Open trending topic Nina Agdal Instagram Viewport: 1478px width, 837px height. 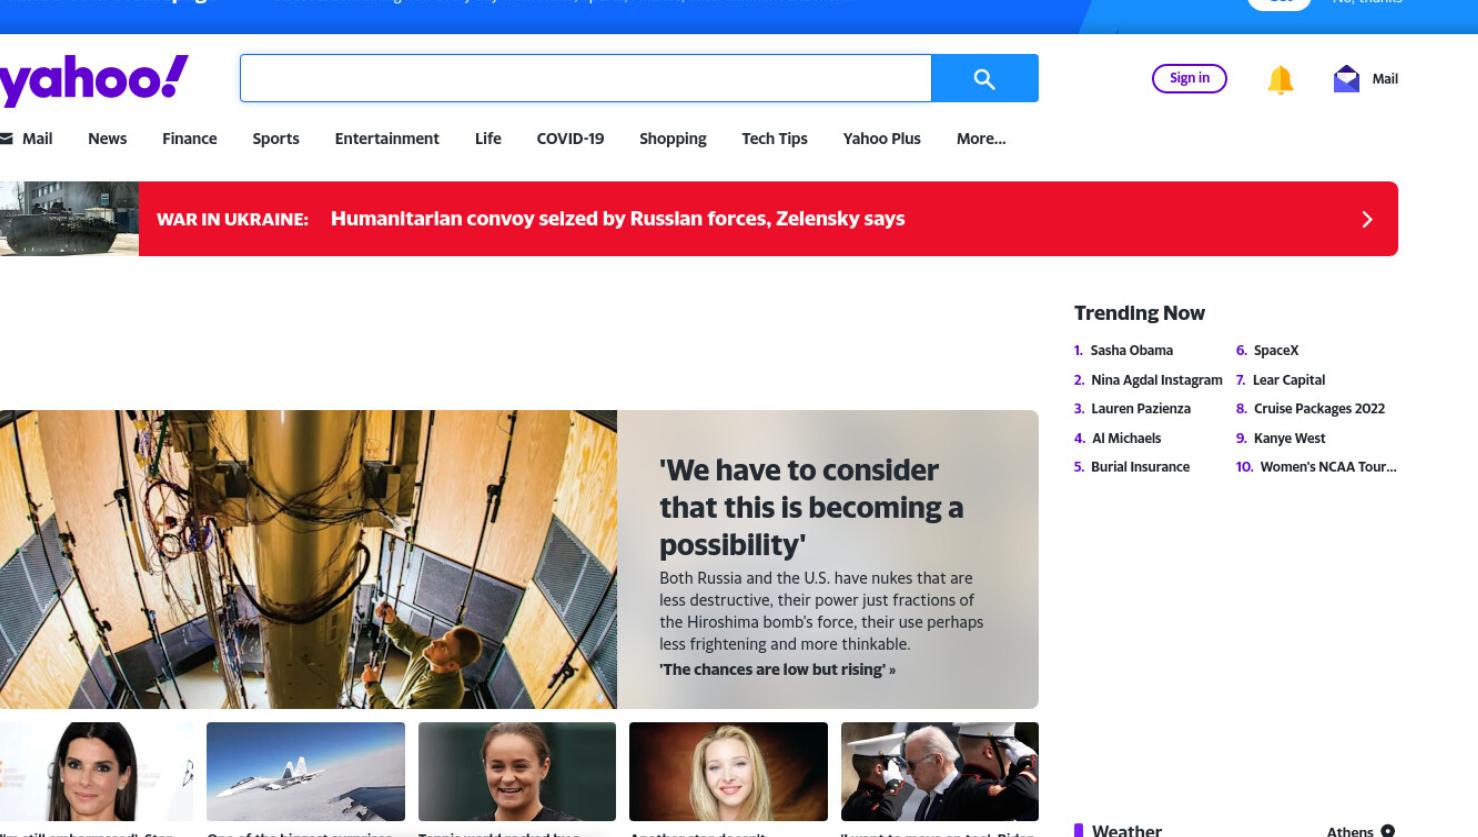click(1156, 380)
